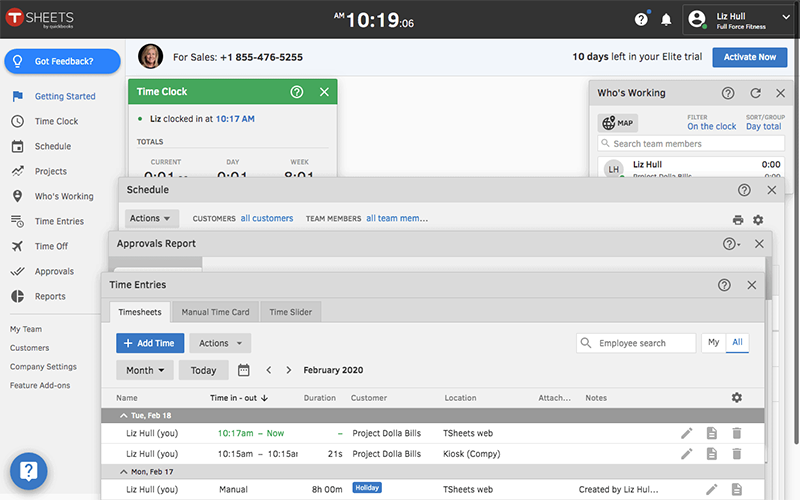The width and height of the screenshot is (800, 500).
Task: Open Projects in sidebar
Action: tap(39, 171)
